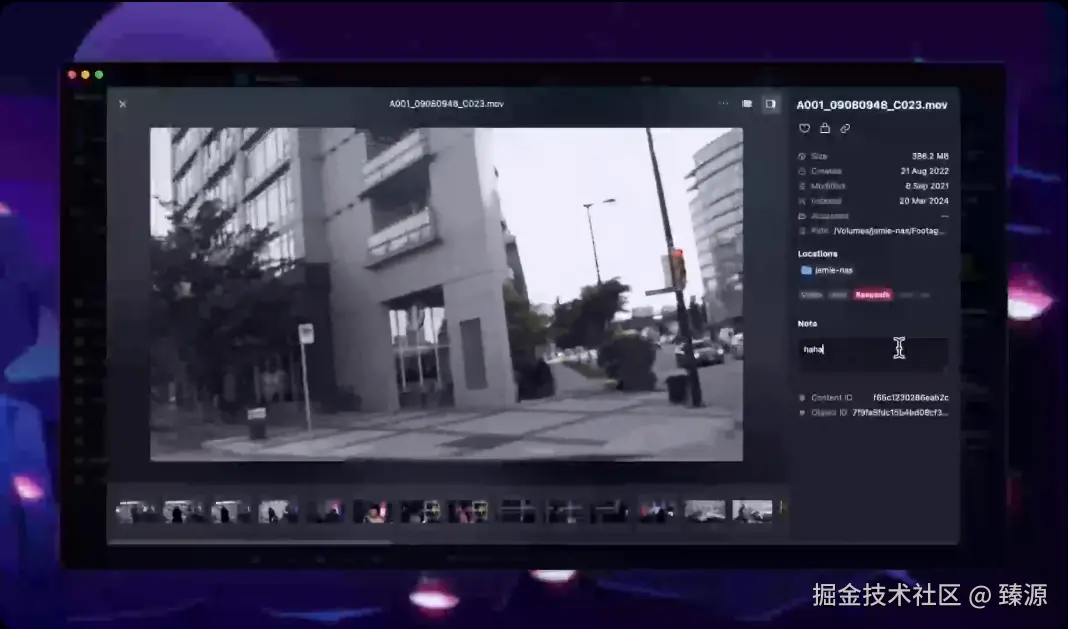Open the jamie-nas folder location
This screenshot has height=629, width=1068.
(x=827, y=271)
